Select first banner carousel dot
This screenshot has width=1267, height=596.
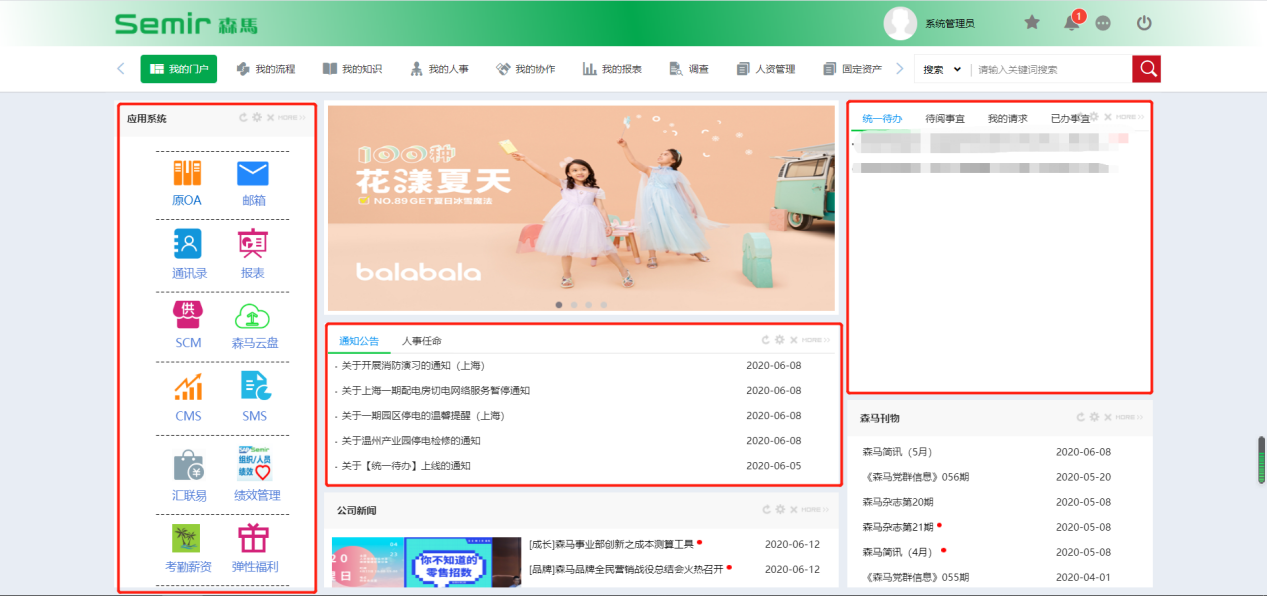coord(559,304)
